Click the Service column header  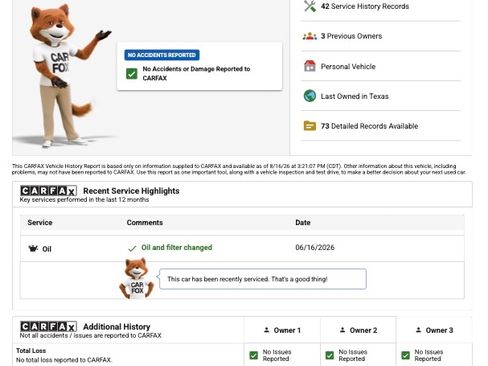point(40,222)
